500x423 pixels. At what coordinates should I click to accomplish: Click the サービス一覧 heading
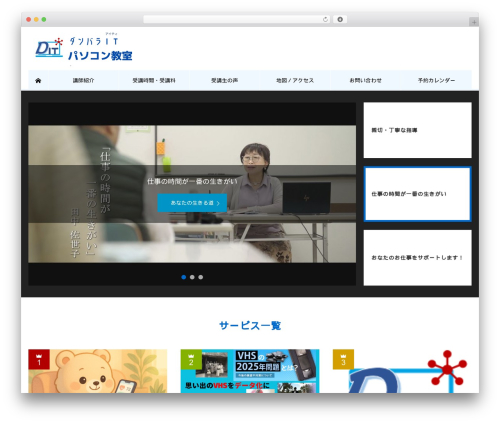pos(250,325)
